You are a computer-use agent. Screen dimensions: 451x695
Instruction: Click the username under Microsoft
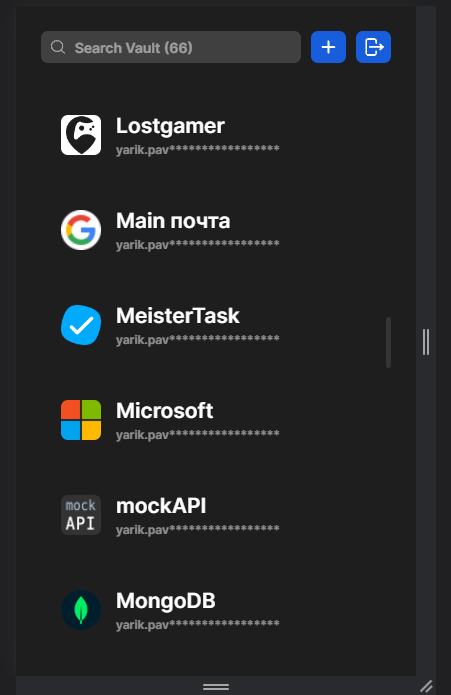pyautogui.click(x=198, y=435)
